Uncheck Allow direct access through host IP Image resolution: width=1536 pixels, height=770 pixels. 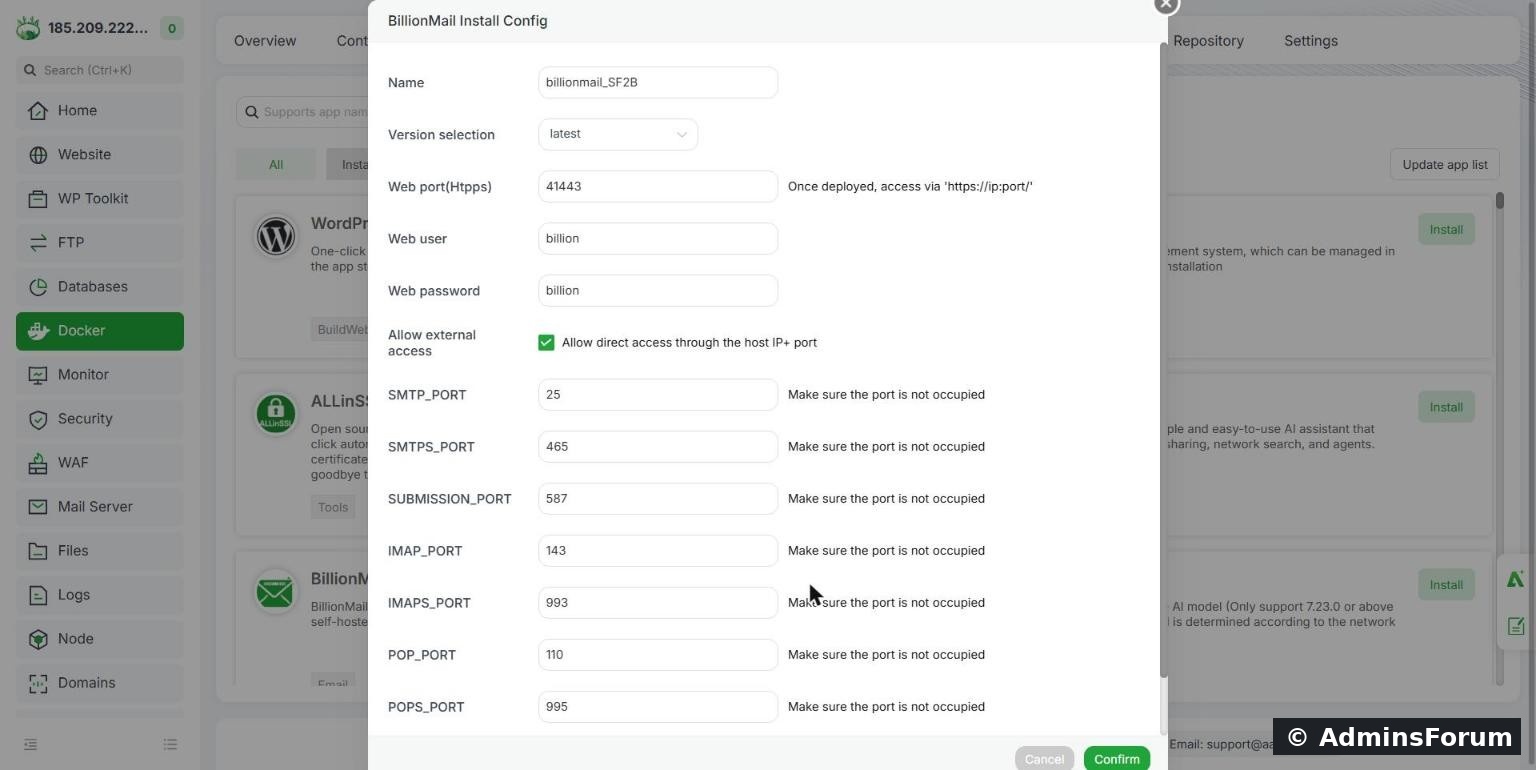click(x=546, y=343)
